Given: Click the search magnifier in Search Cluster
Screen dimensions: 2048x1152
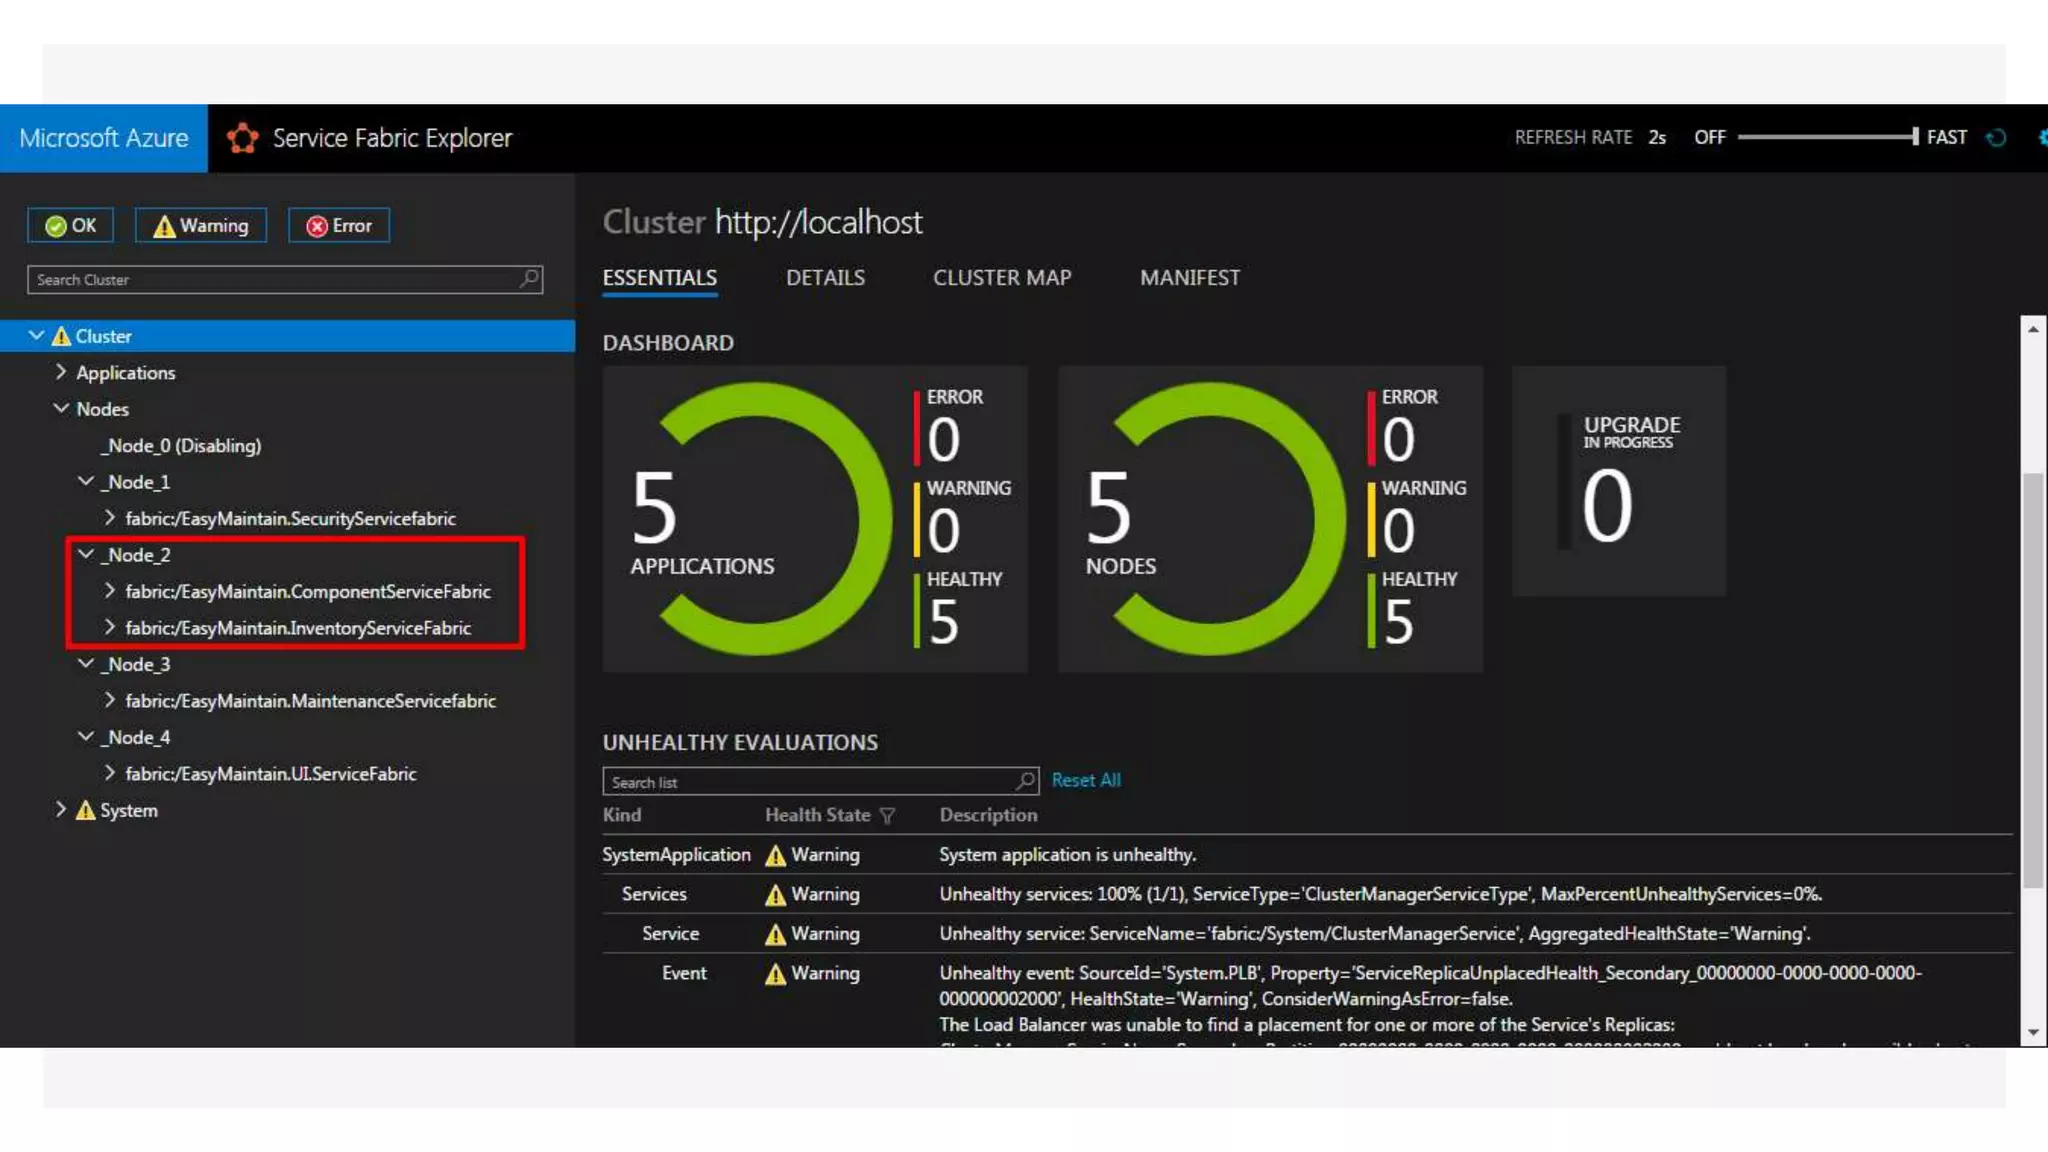Looking at the screenshot, I should point(529,279).
